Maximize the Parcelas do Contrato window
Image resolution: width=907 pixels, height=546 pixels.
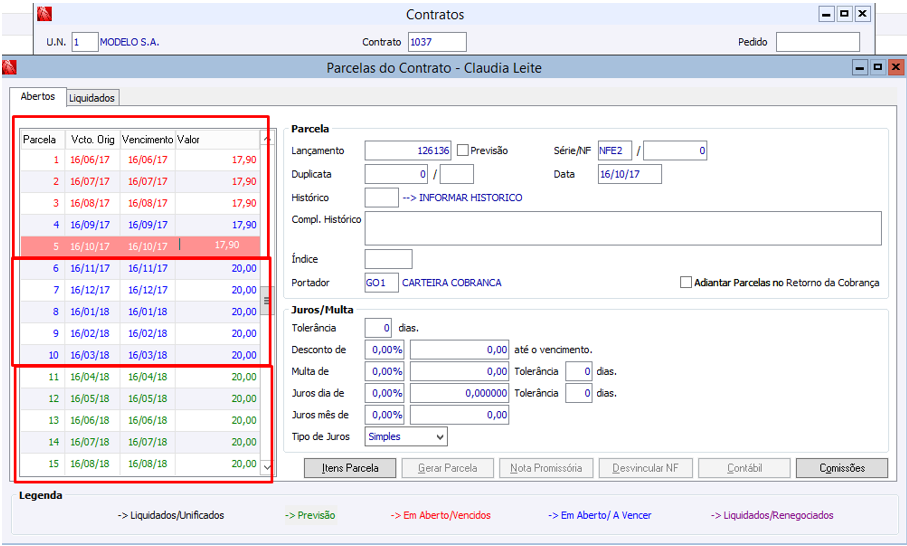click(x=877, y=68)
